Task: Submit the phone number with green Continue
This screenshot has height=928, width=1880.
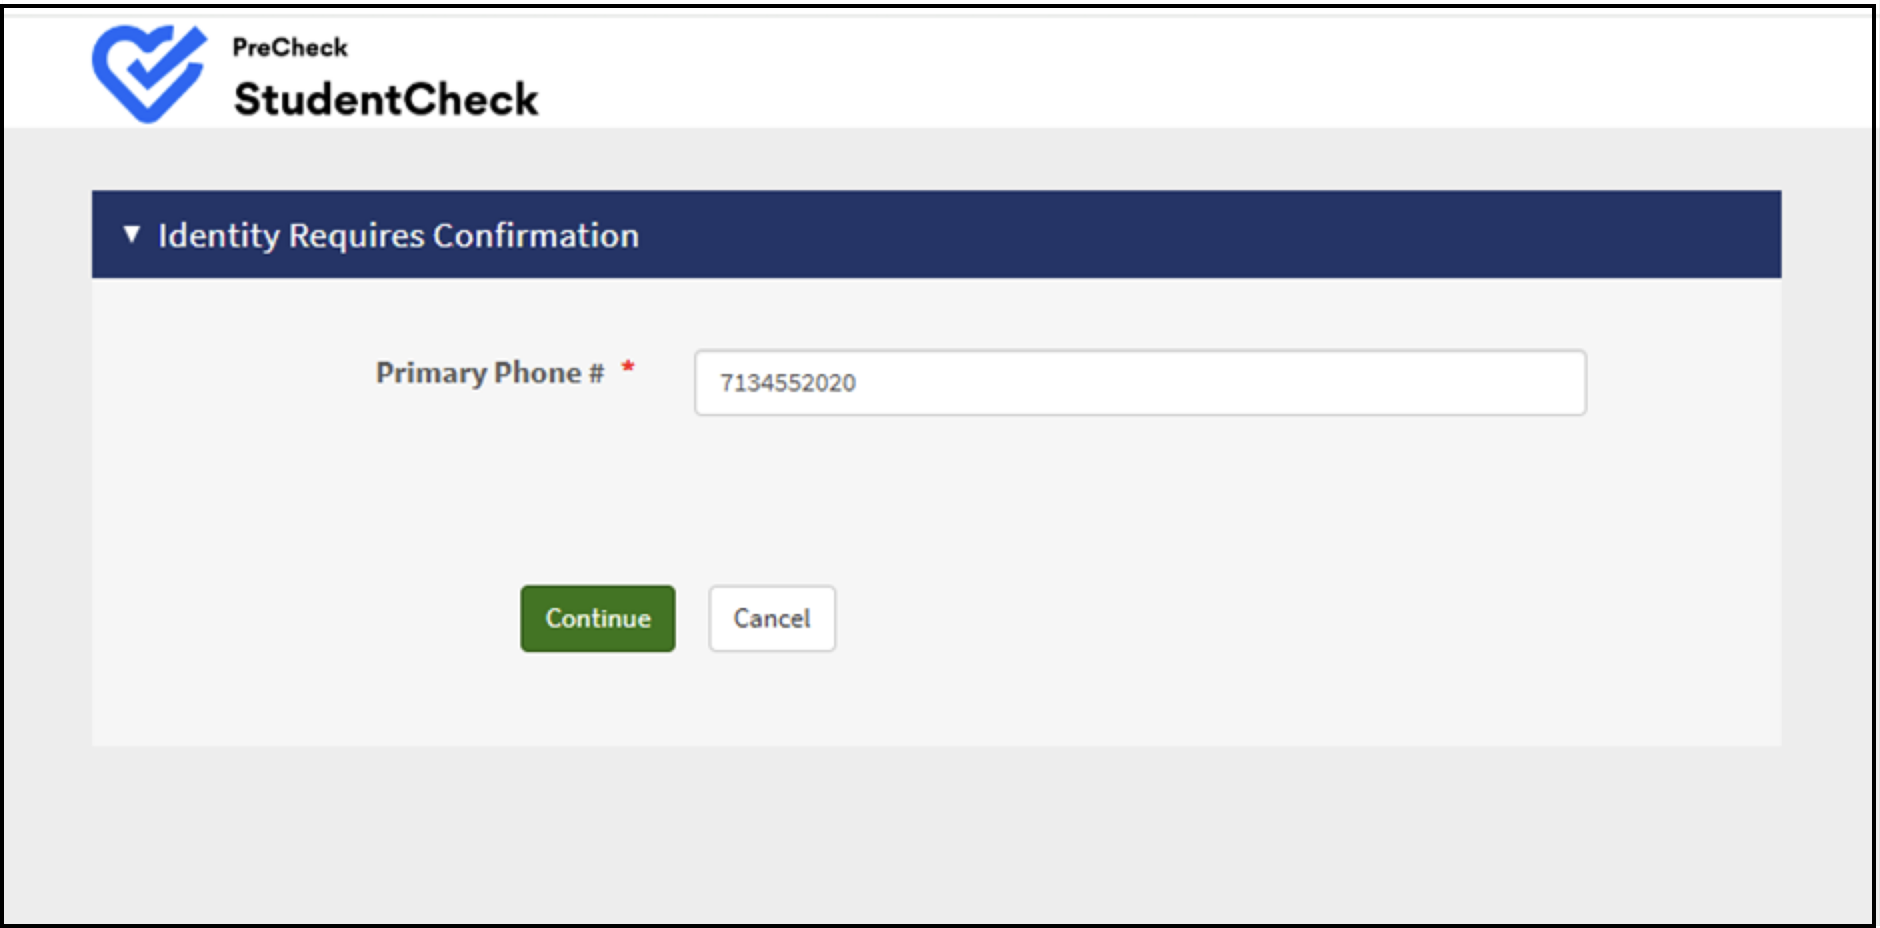Action: [x=597, y=618]
